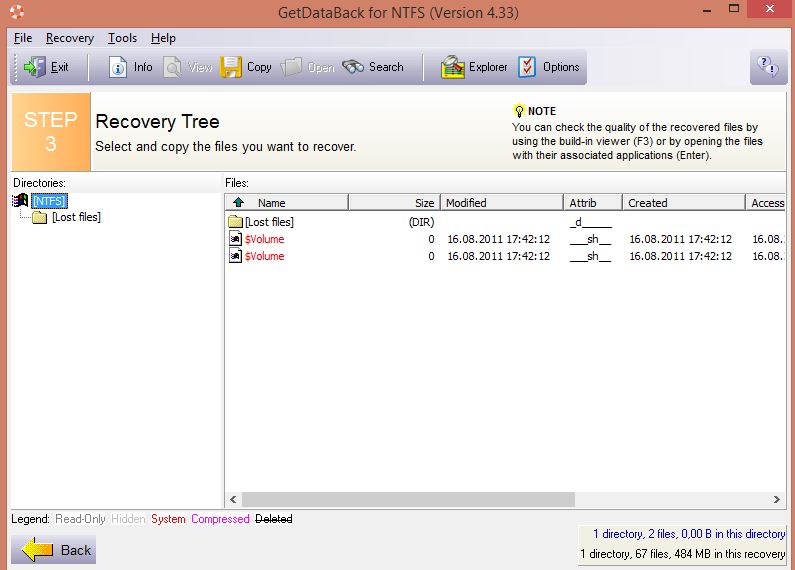Sort files by Size column header
The height and width of the screenshot is (570, 795).
point(394,202)
